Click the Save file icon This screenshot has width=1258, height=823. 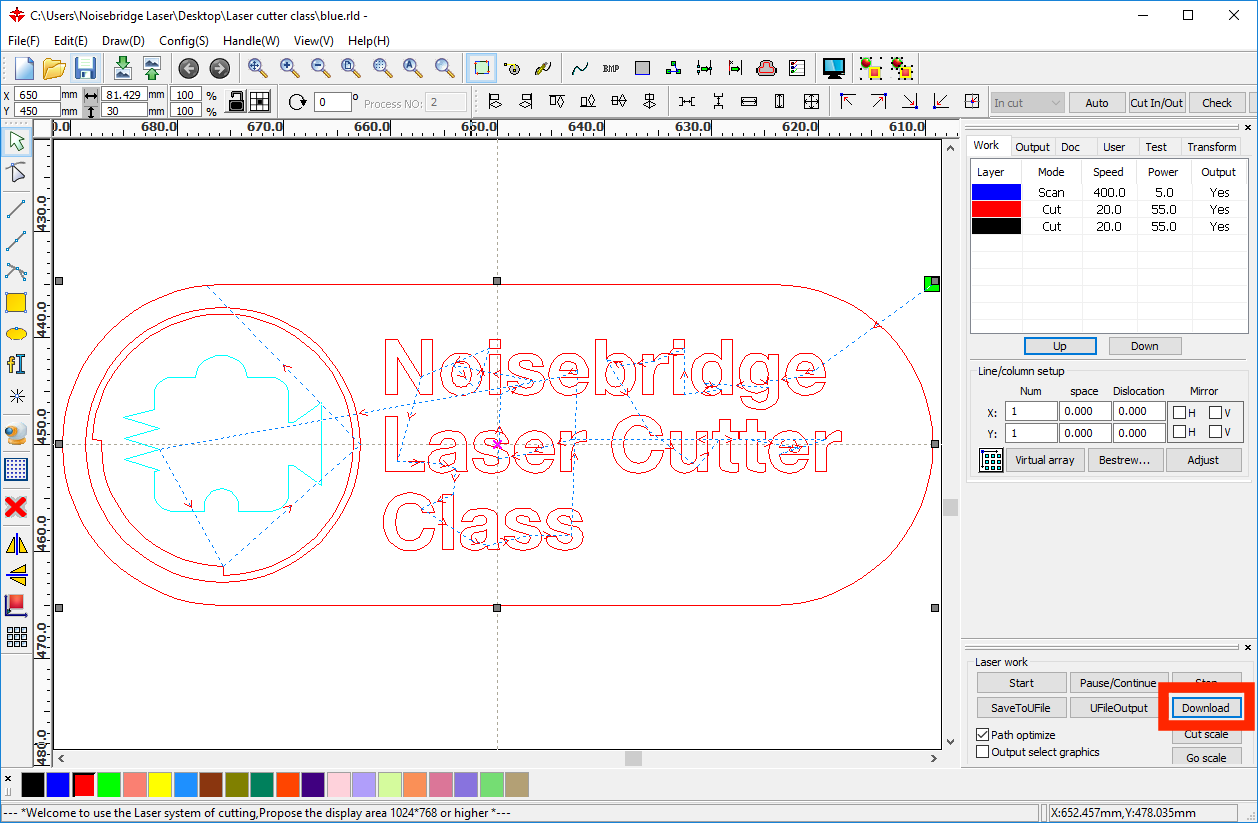pyautogui.click(x=85, y=68)
